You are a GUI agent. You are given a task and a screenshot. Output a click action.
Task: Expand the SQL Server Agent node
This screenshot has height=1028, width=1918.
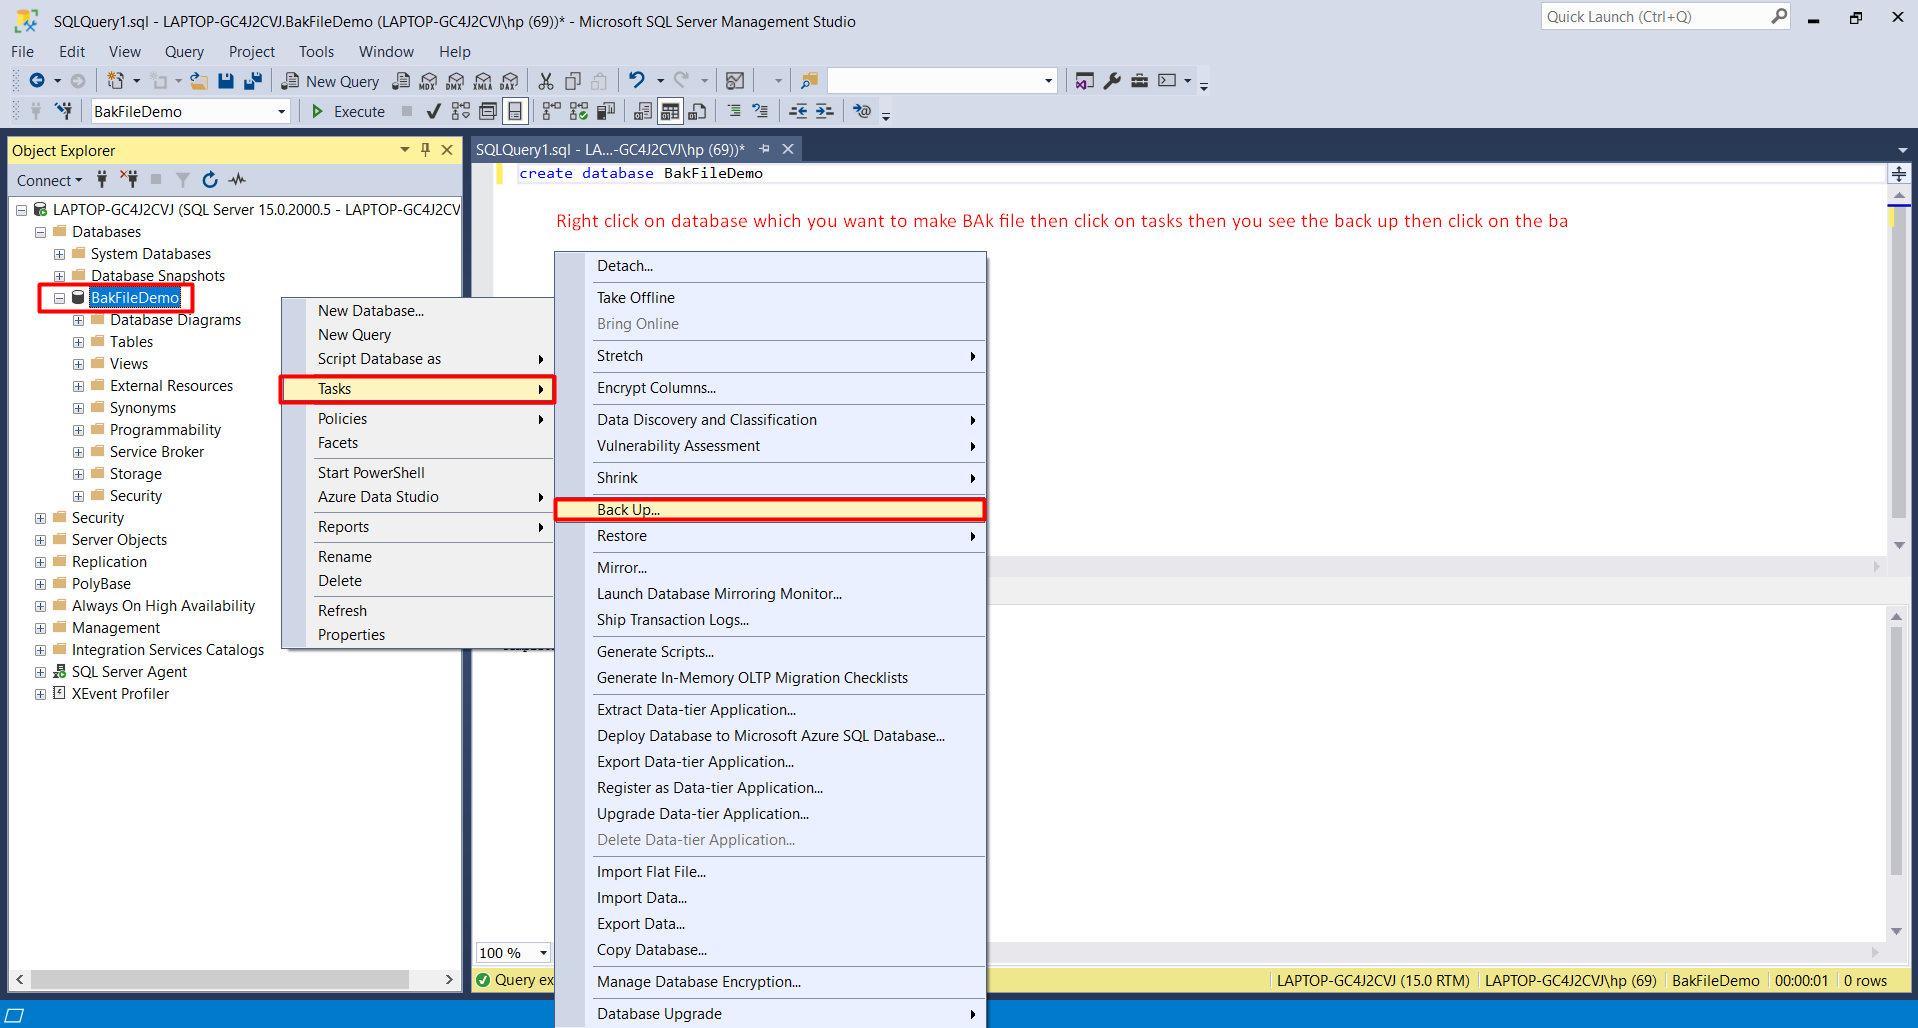pos(40,672)
